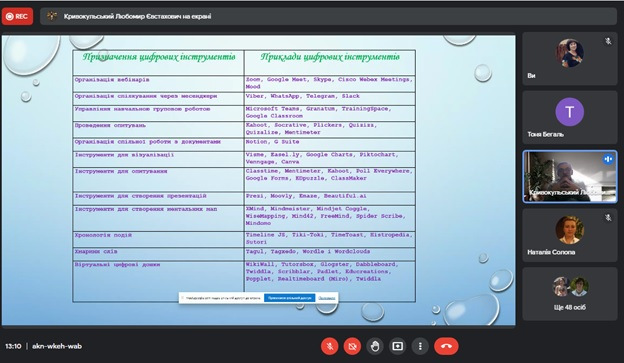
Task: Open Тоня Бегаль's participant tile
Action: (569, 117)
